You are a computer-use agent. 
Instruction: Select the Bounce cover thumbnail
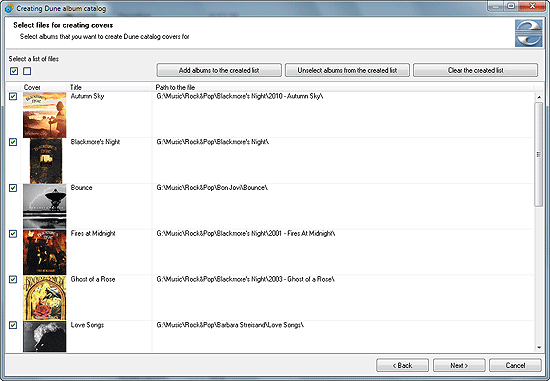click(45, 206)
